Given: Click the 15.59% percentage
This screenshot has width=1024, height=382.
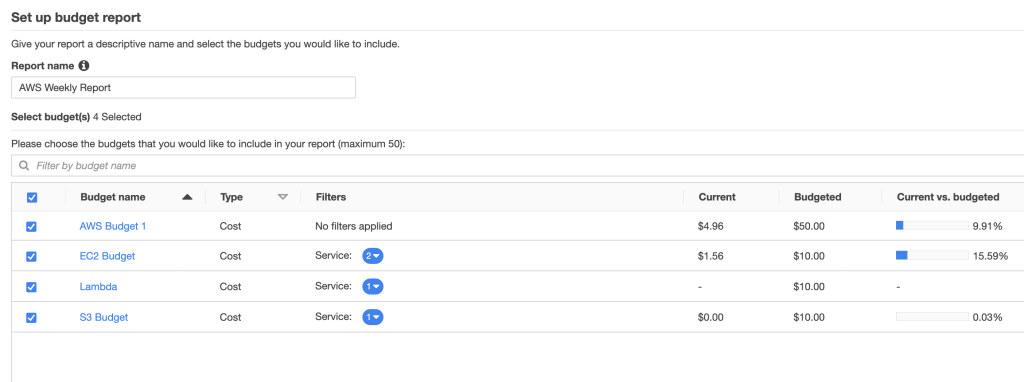Looking at the screenshot, I should [990, 256].
